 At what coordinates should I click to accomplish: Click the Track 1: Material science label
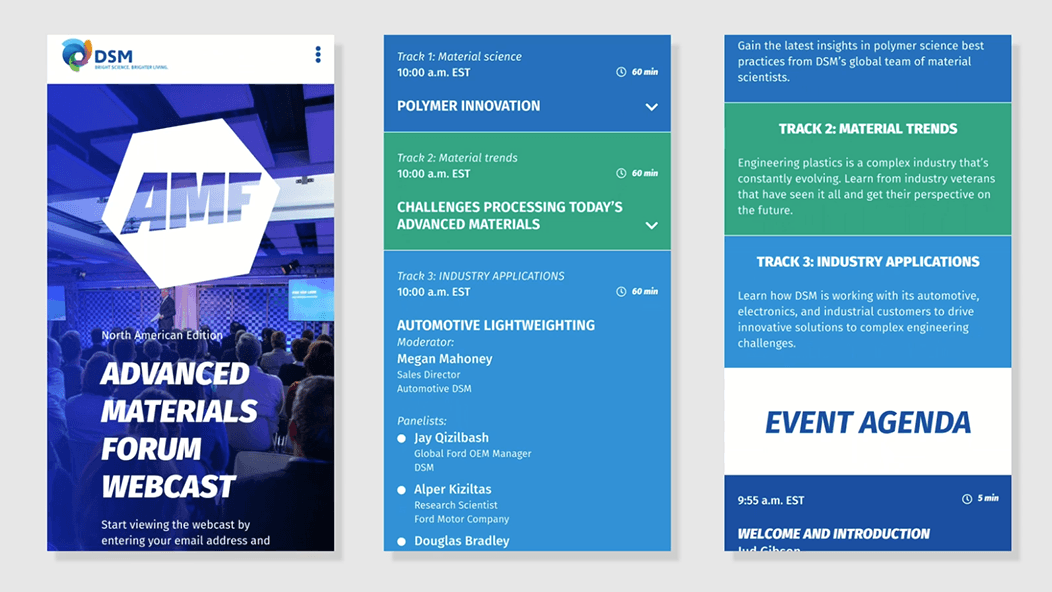click(459, 56)
